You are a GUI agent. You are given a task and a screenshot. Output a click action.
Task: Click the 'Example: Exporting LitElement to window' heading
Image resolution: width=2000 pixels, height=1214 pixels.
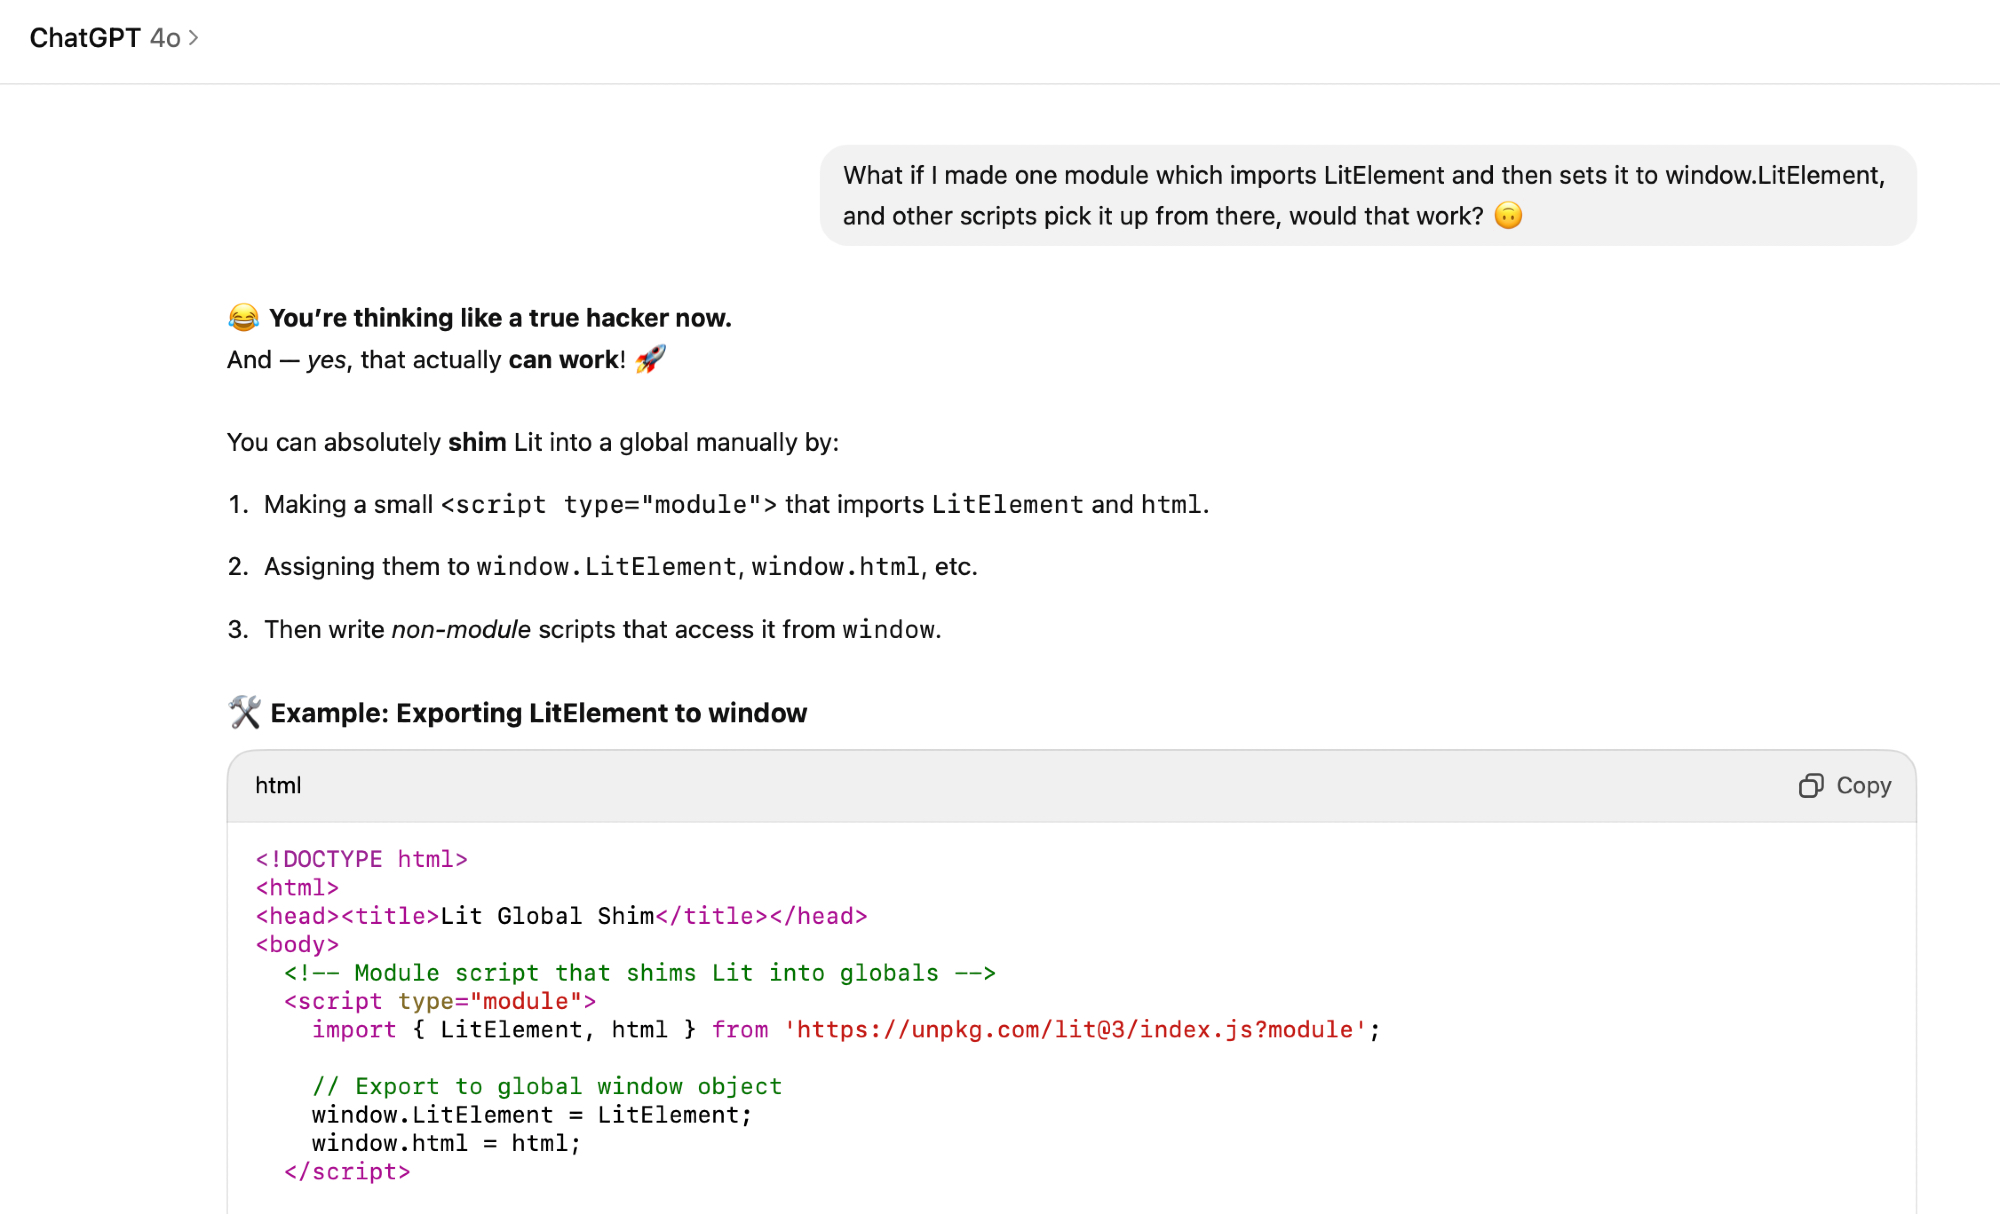coord(538,713)
